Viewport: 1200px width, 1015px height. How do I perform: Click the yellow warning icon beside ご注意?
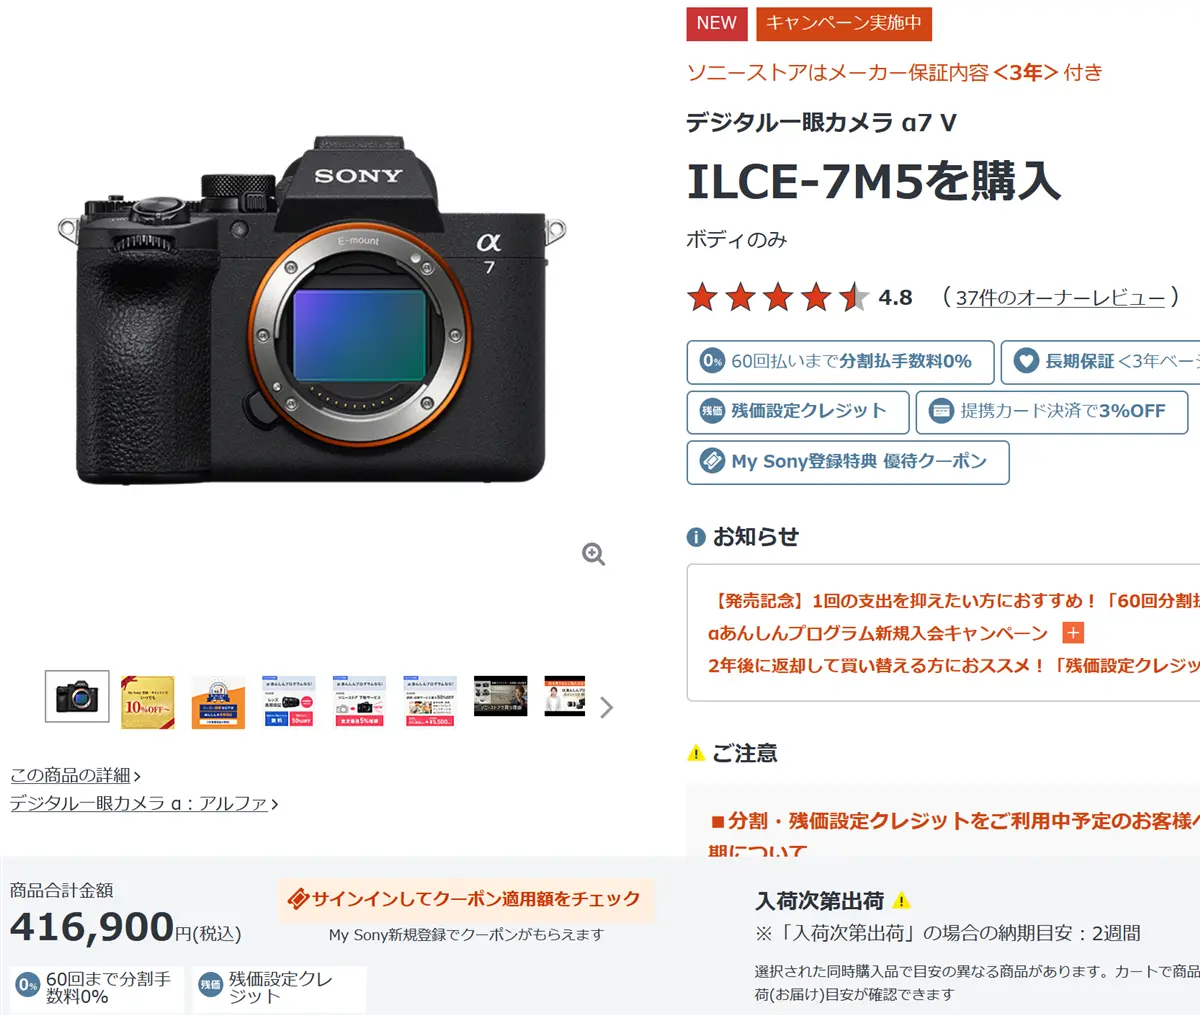click(696, 753)
